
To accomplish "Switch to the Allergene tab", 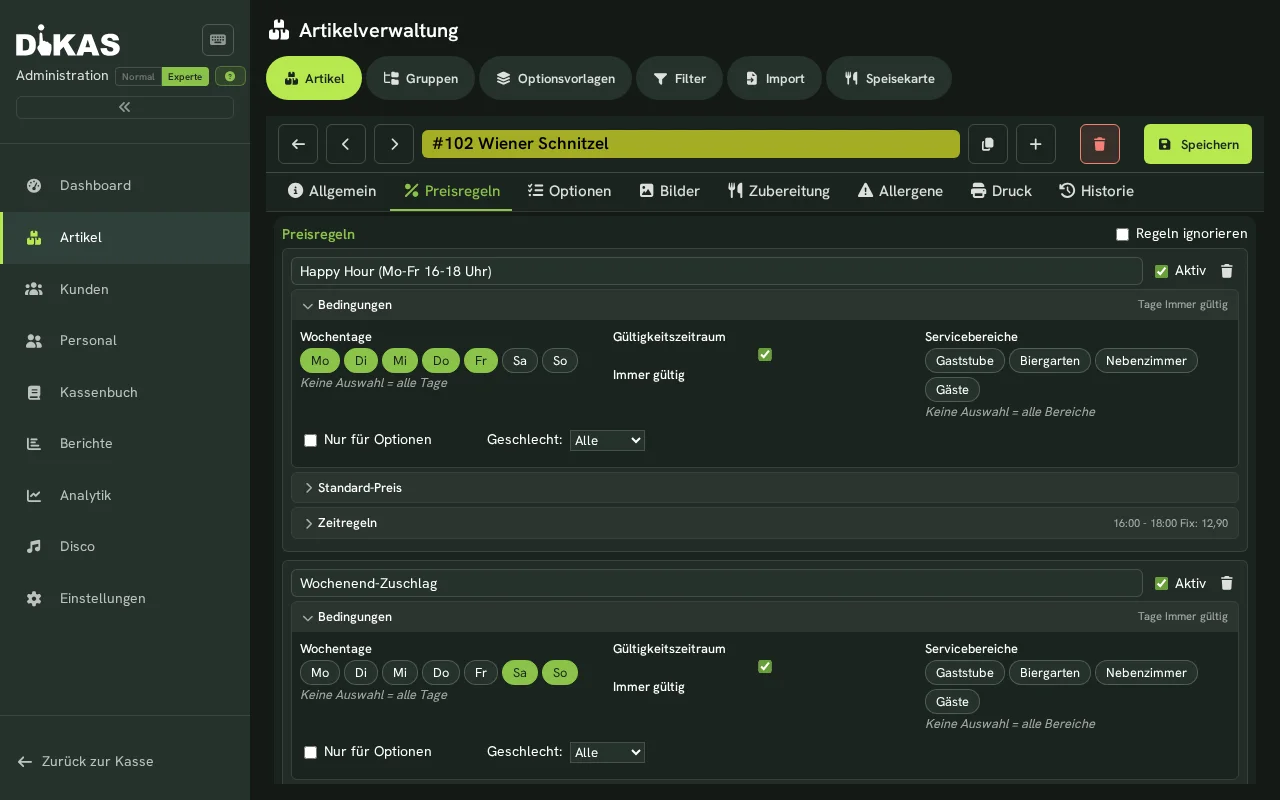I will pyautogui.click(x=900, y=191).
